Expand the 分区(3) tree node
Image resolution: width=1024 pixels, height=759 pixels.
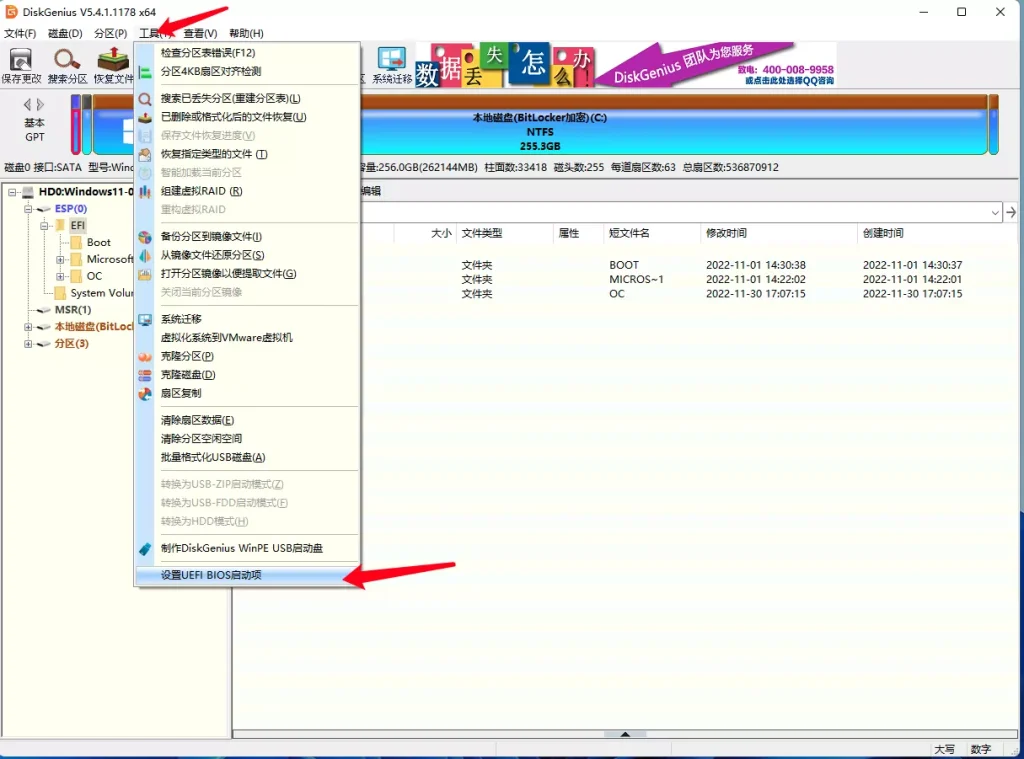29,344
